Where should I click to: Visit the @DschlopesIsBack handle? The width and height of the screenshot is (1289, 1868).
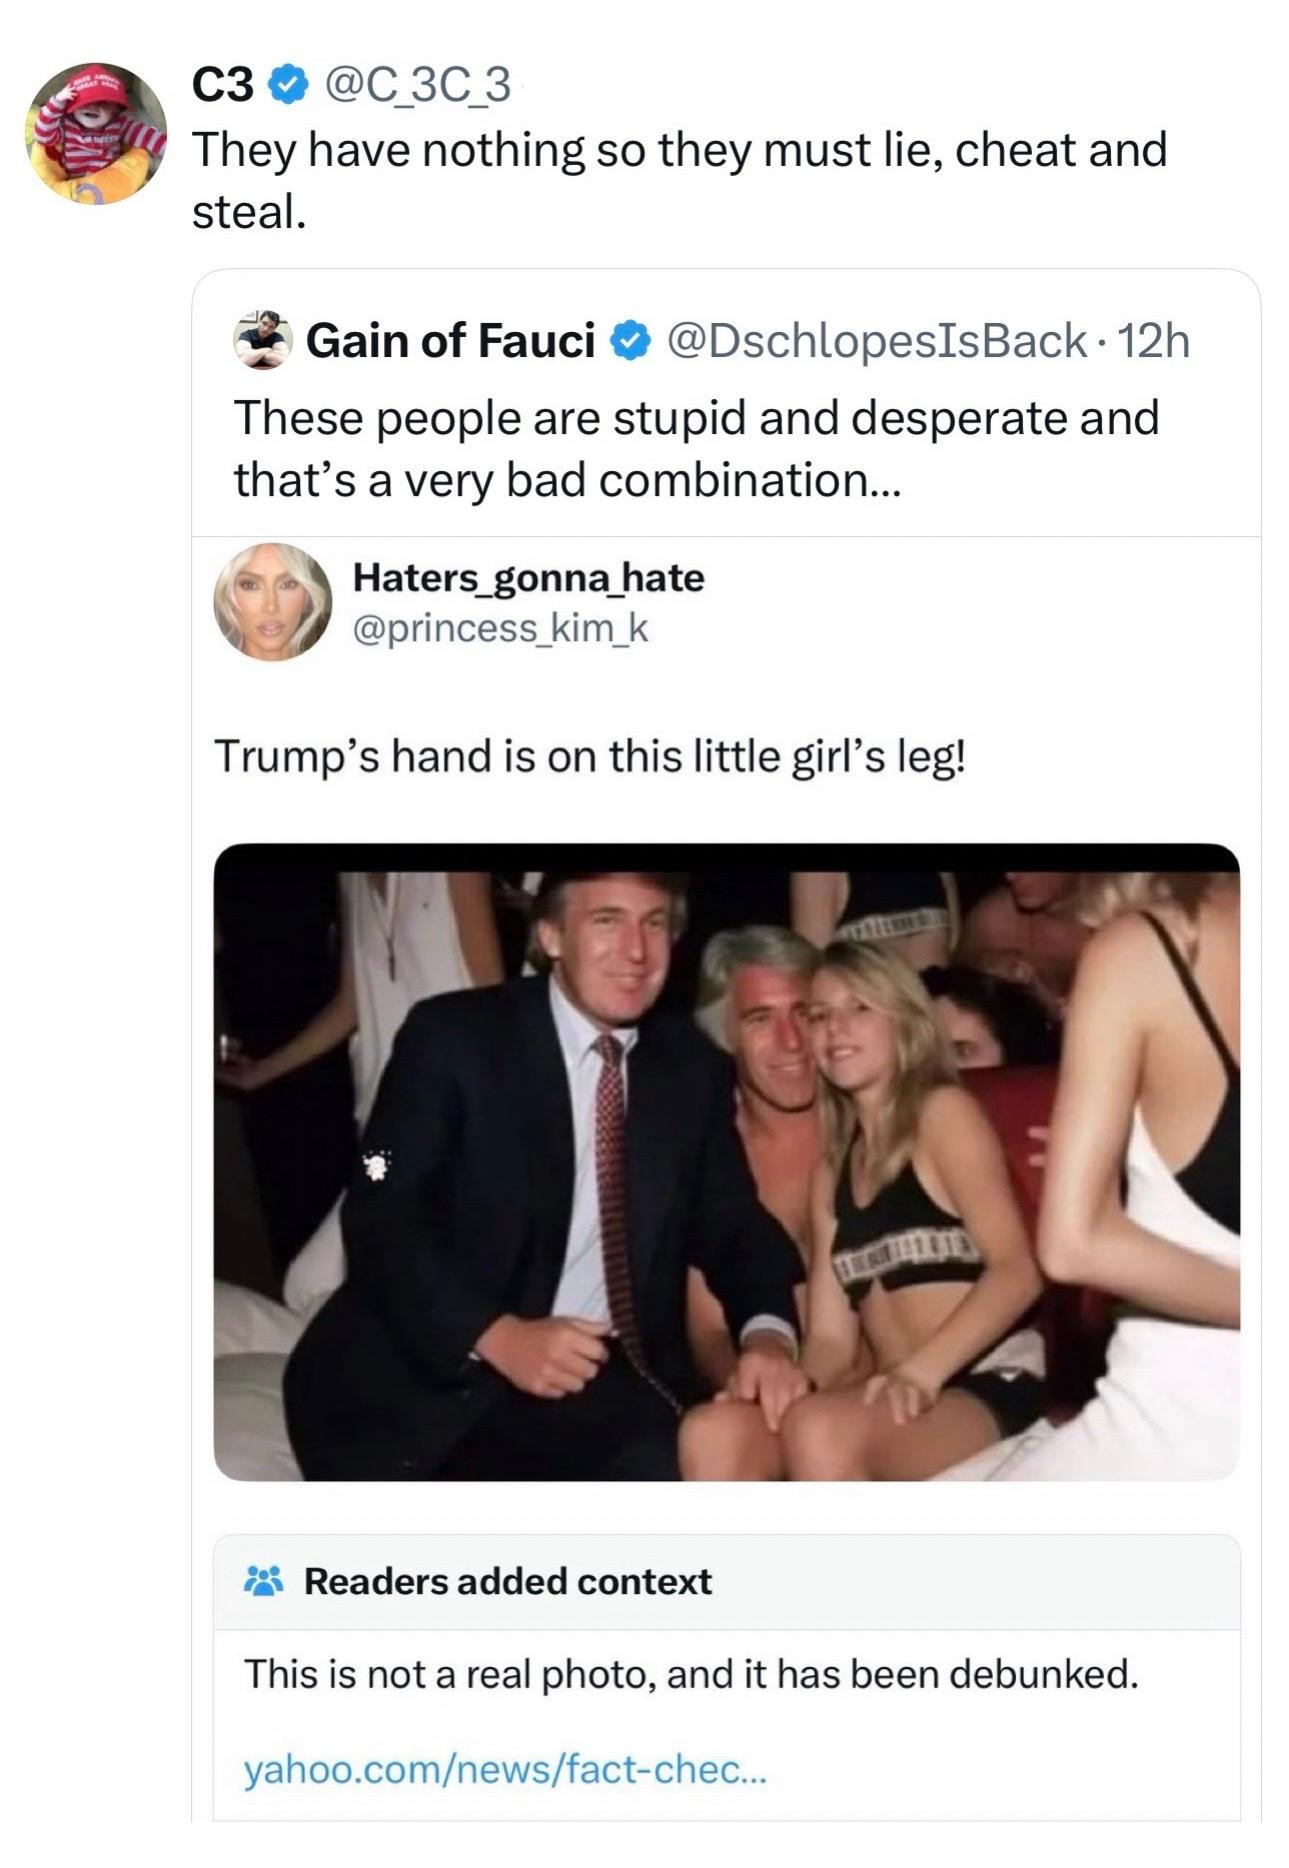point(875,341)
